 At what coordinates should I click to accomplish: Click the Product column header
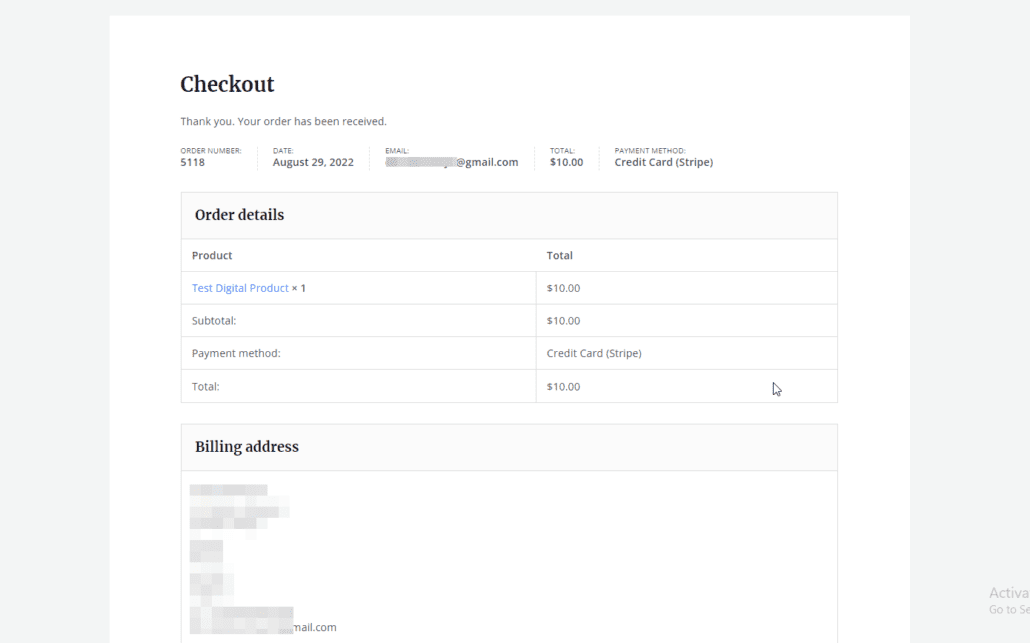click(x=212, y=255)
